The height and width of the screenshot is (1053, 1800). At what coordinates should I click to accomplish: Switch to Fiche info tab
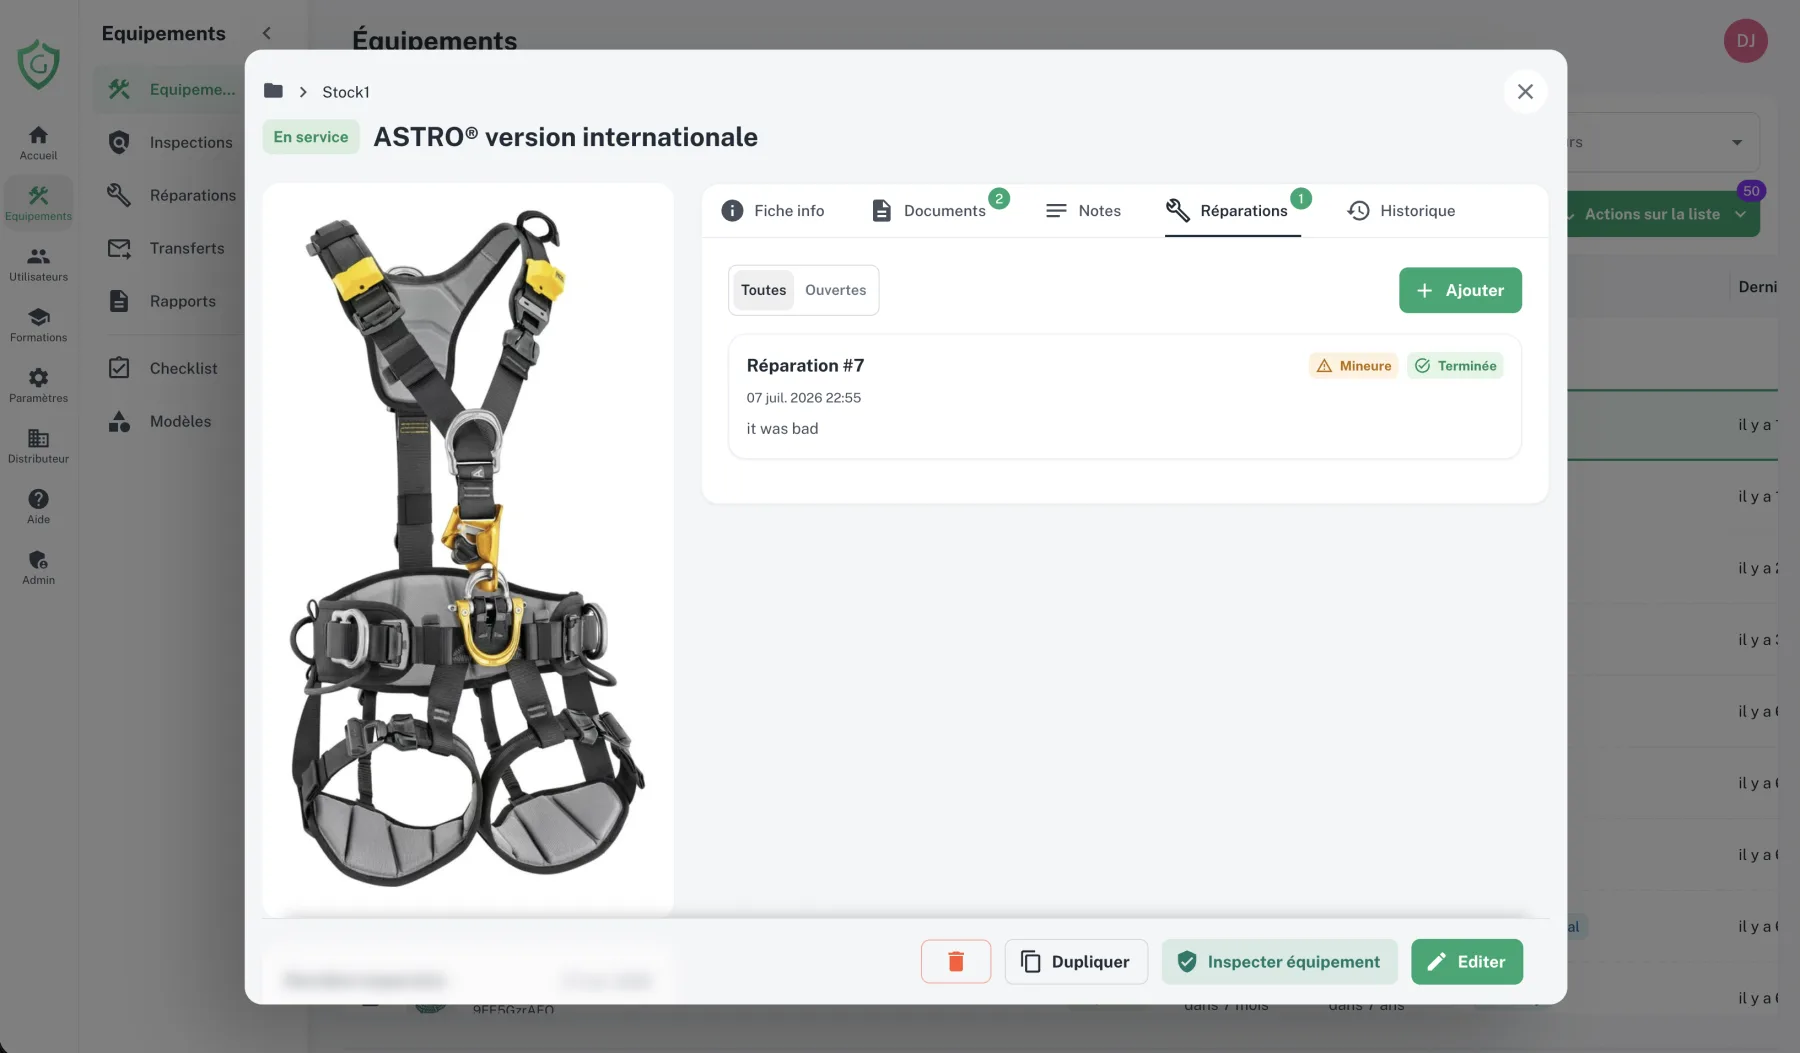[773, 211]
